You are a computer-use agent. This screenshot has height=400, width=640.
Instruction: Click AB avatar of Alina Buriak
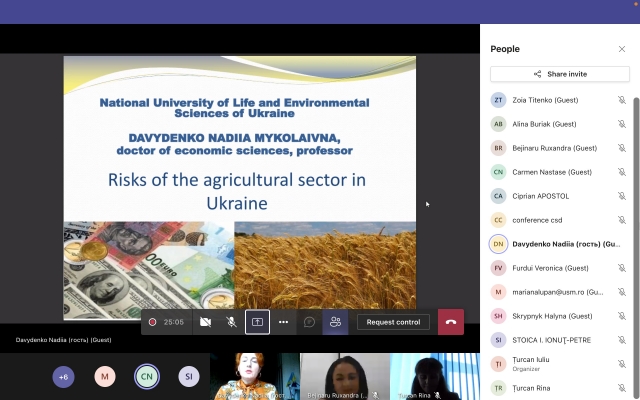[x=498, y=124]
